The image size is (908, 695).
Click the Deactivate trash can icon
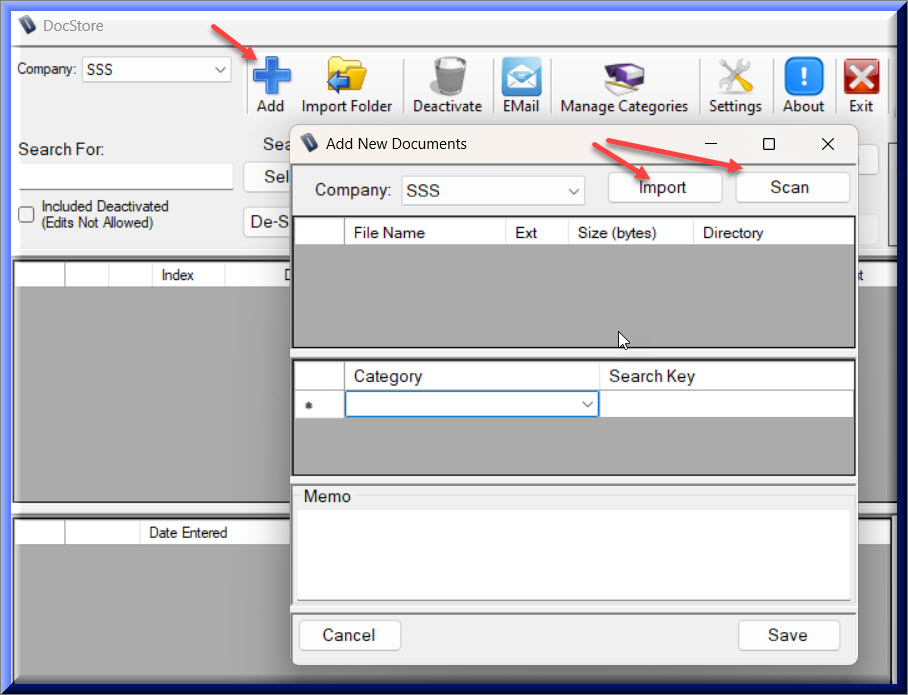(x=447, y=77)
